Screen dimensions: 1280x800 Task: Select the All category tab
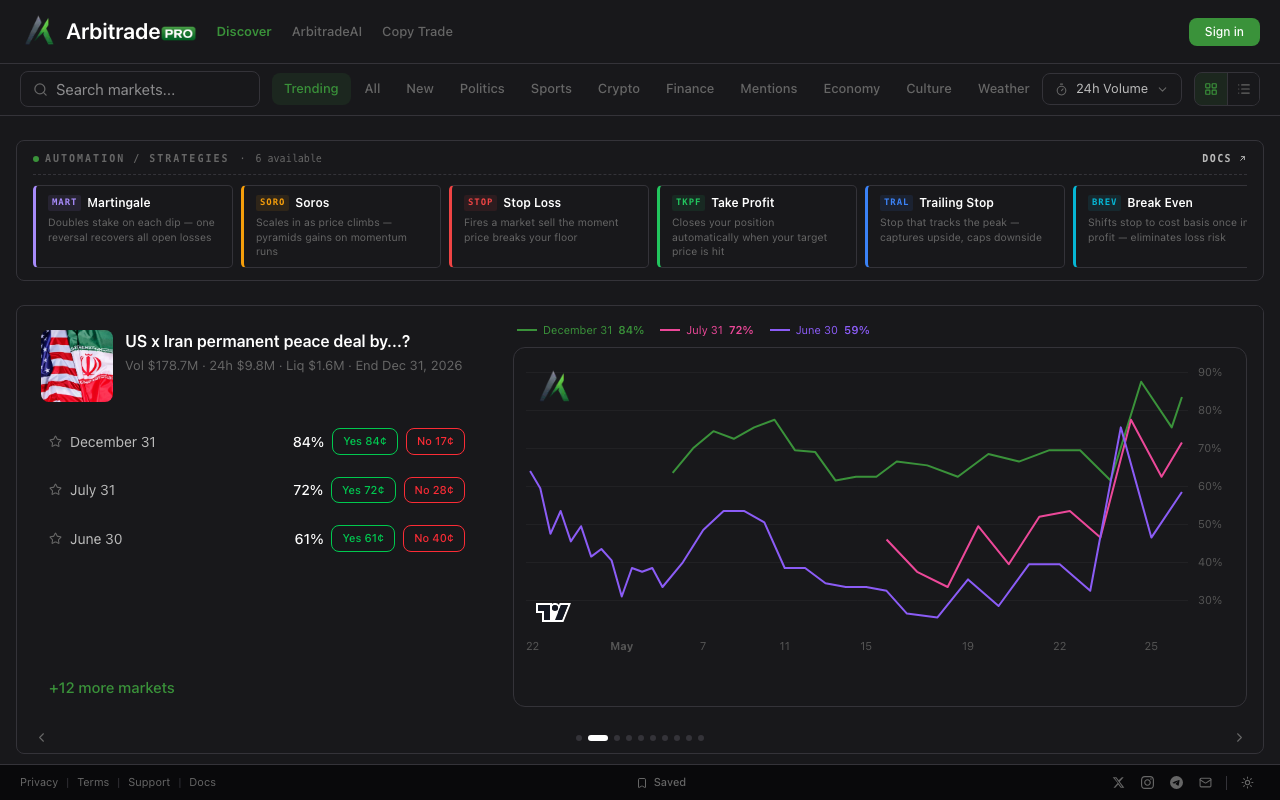[x=372, y=89]
